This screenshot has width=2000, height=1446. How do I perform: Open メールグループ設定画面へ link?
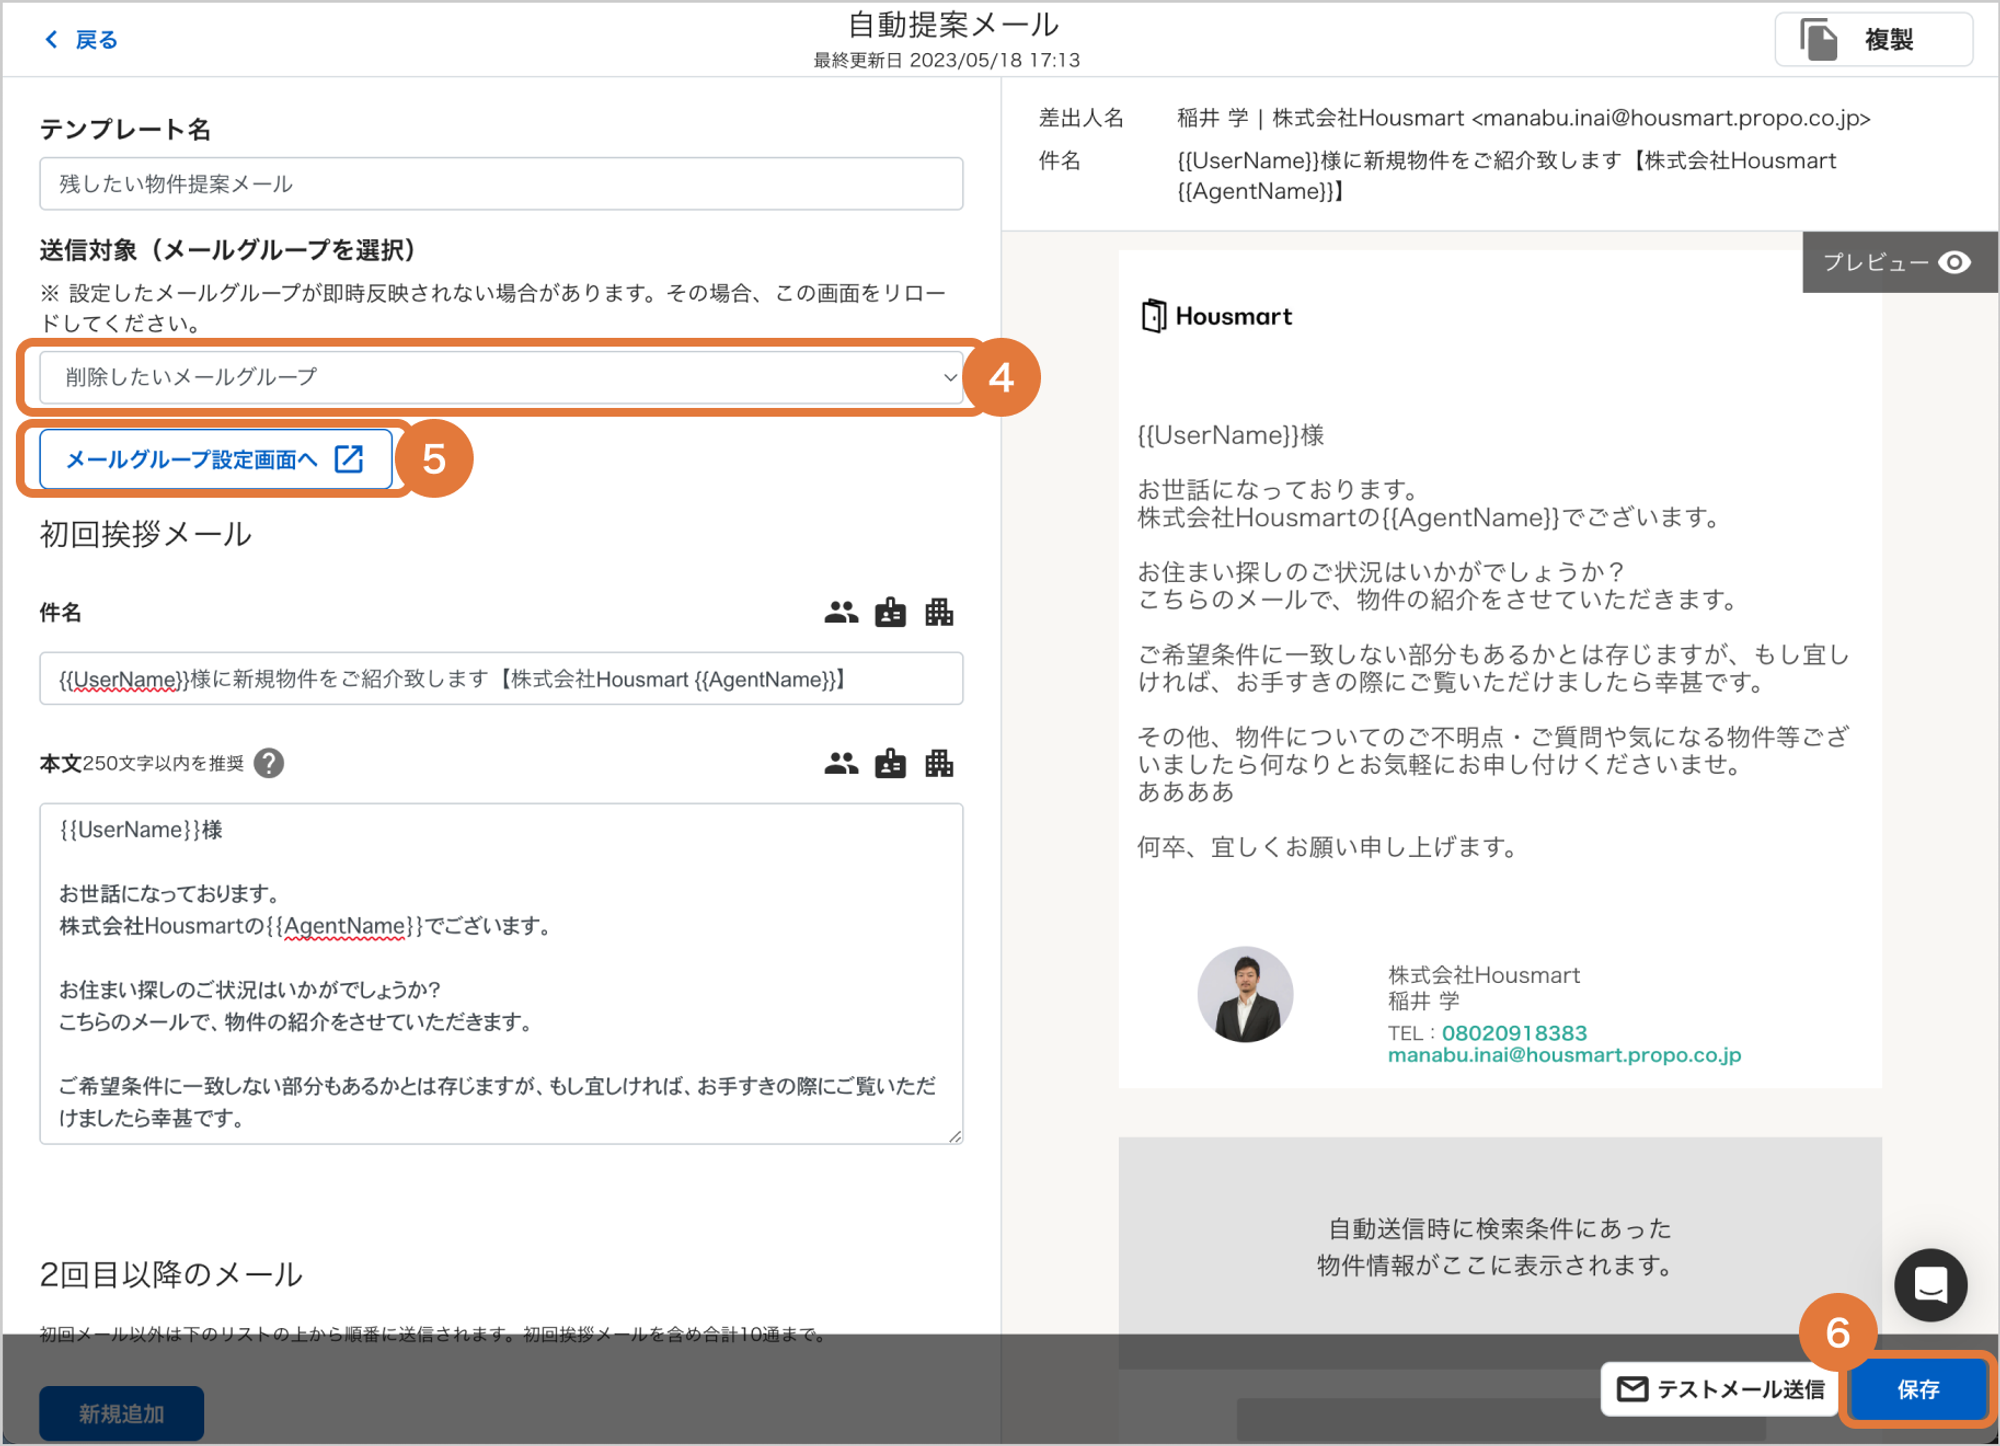tap(216, 459)
